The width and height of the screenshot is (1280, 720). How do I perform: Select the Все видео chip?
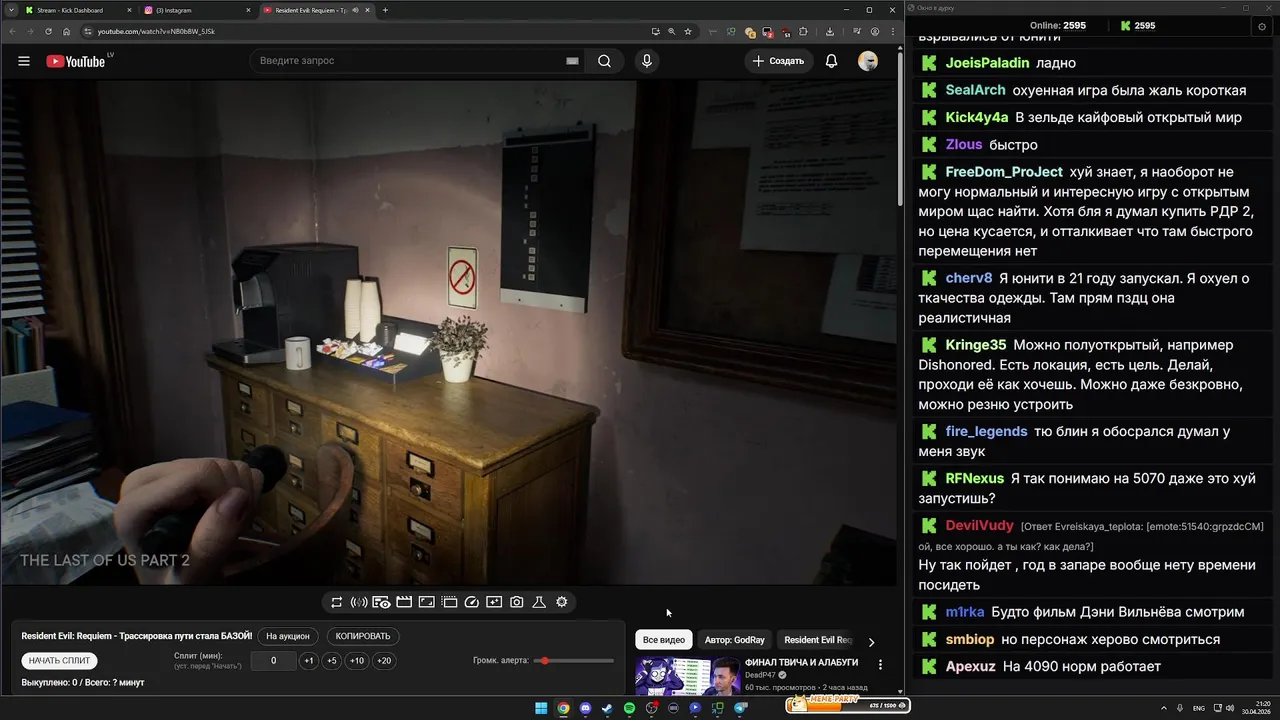664,640
